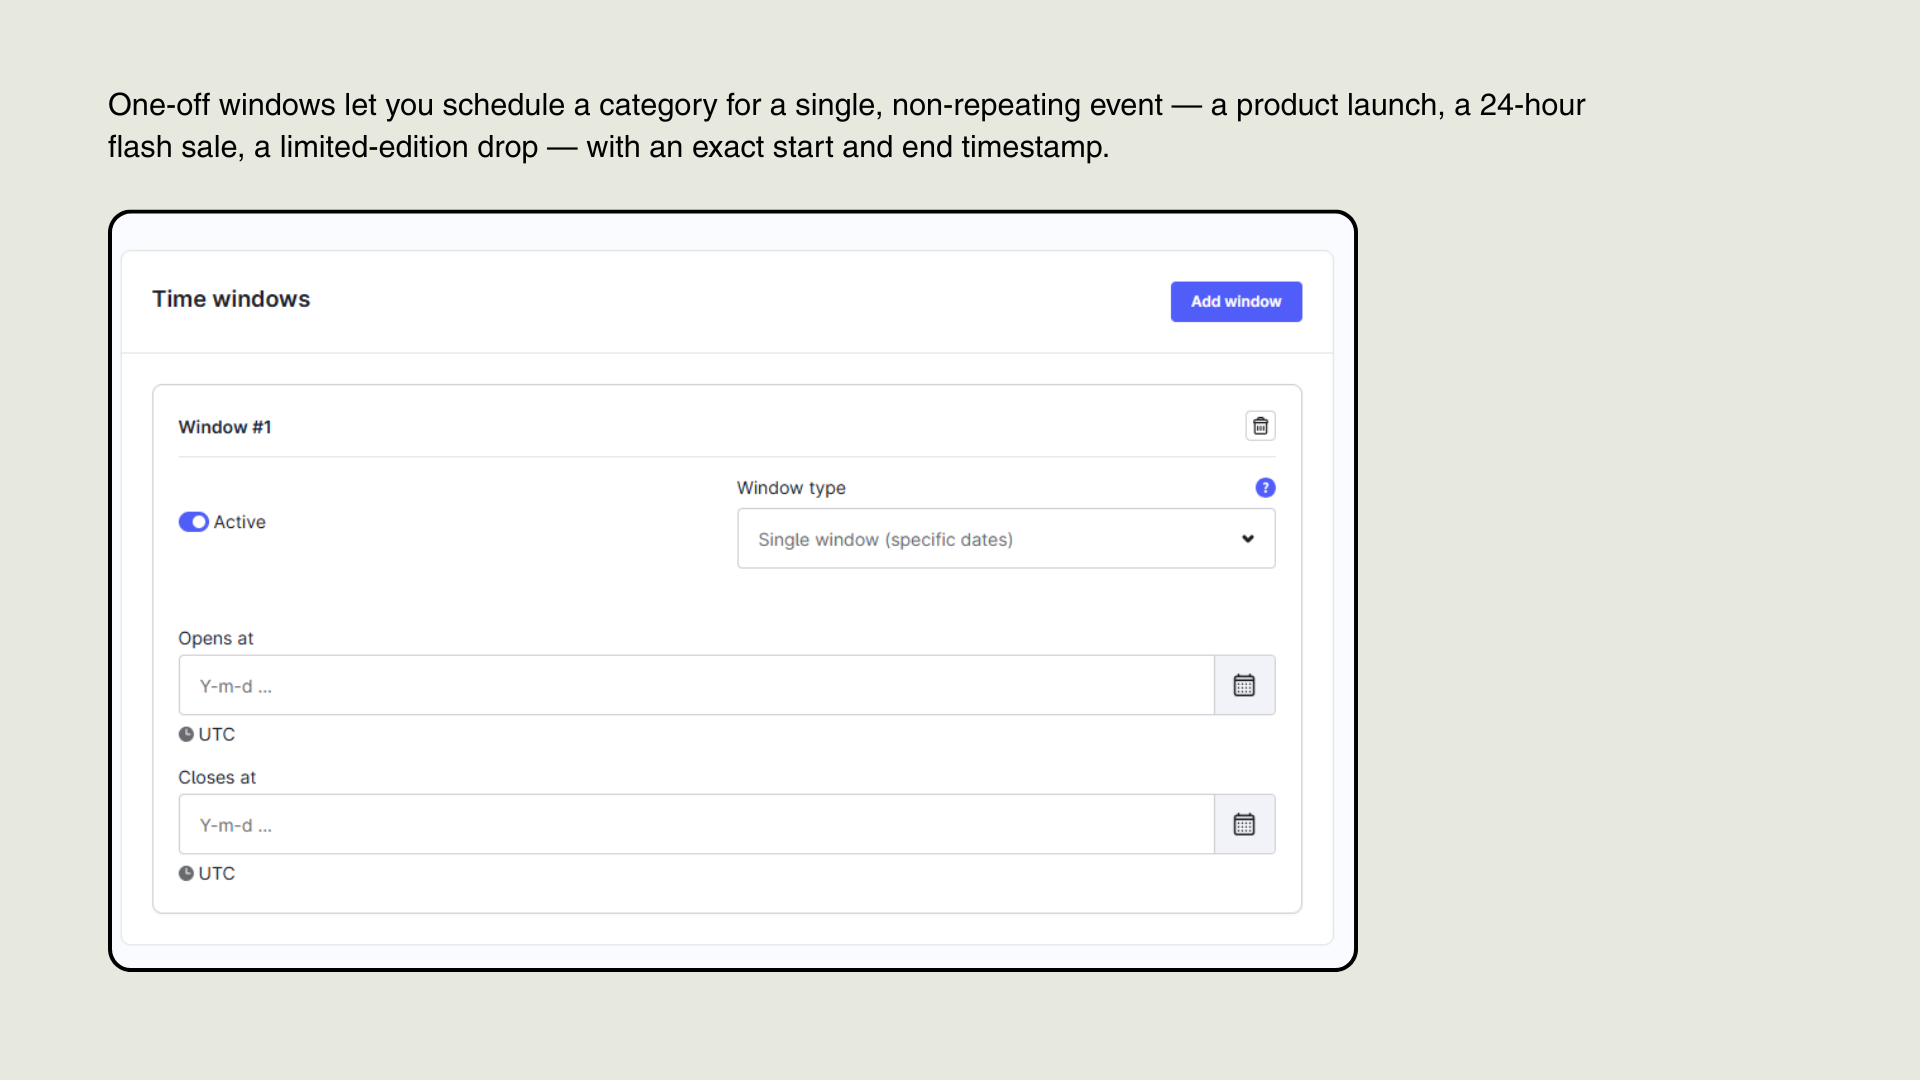Toggle the Active switch off
Screen dimensions: 1920x1080
pos(193,522)
